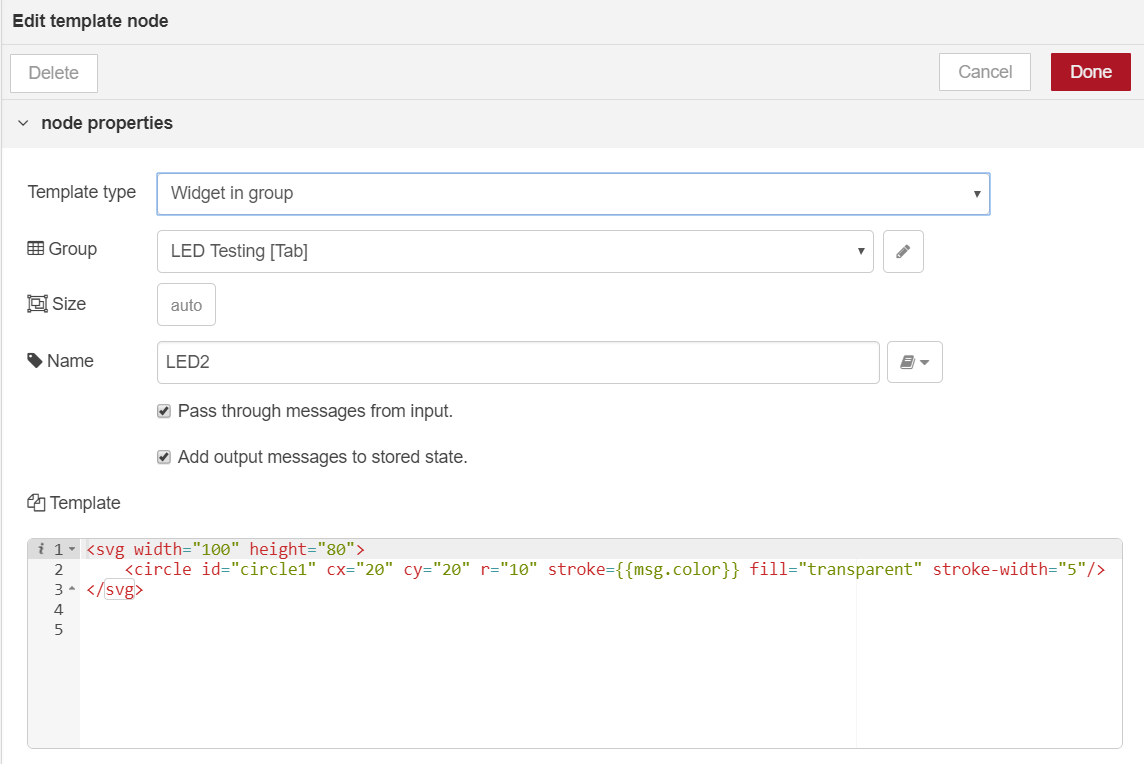
Task: Open the Template type dropdown
Action: tap(573, 194)
